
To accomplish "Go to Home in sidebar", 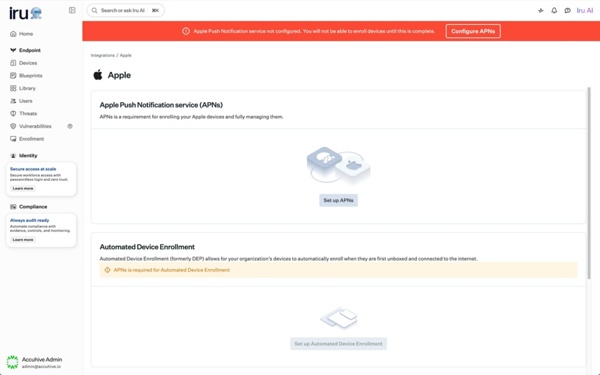I will coord(26,34).
